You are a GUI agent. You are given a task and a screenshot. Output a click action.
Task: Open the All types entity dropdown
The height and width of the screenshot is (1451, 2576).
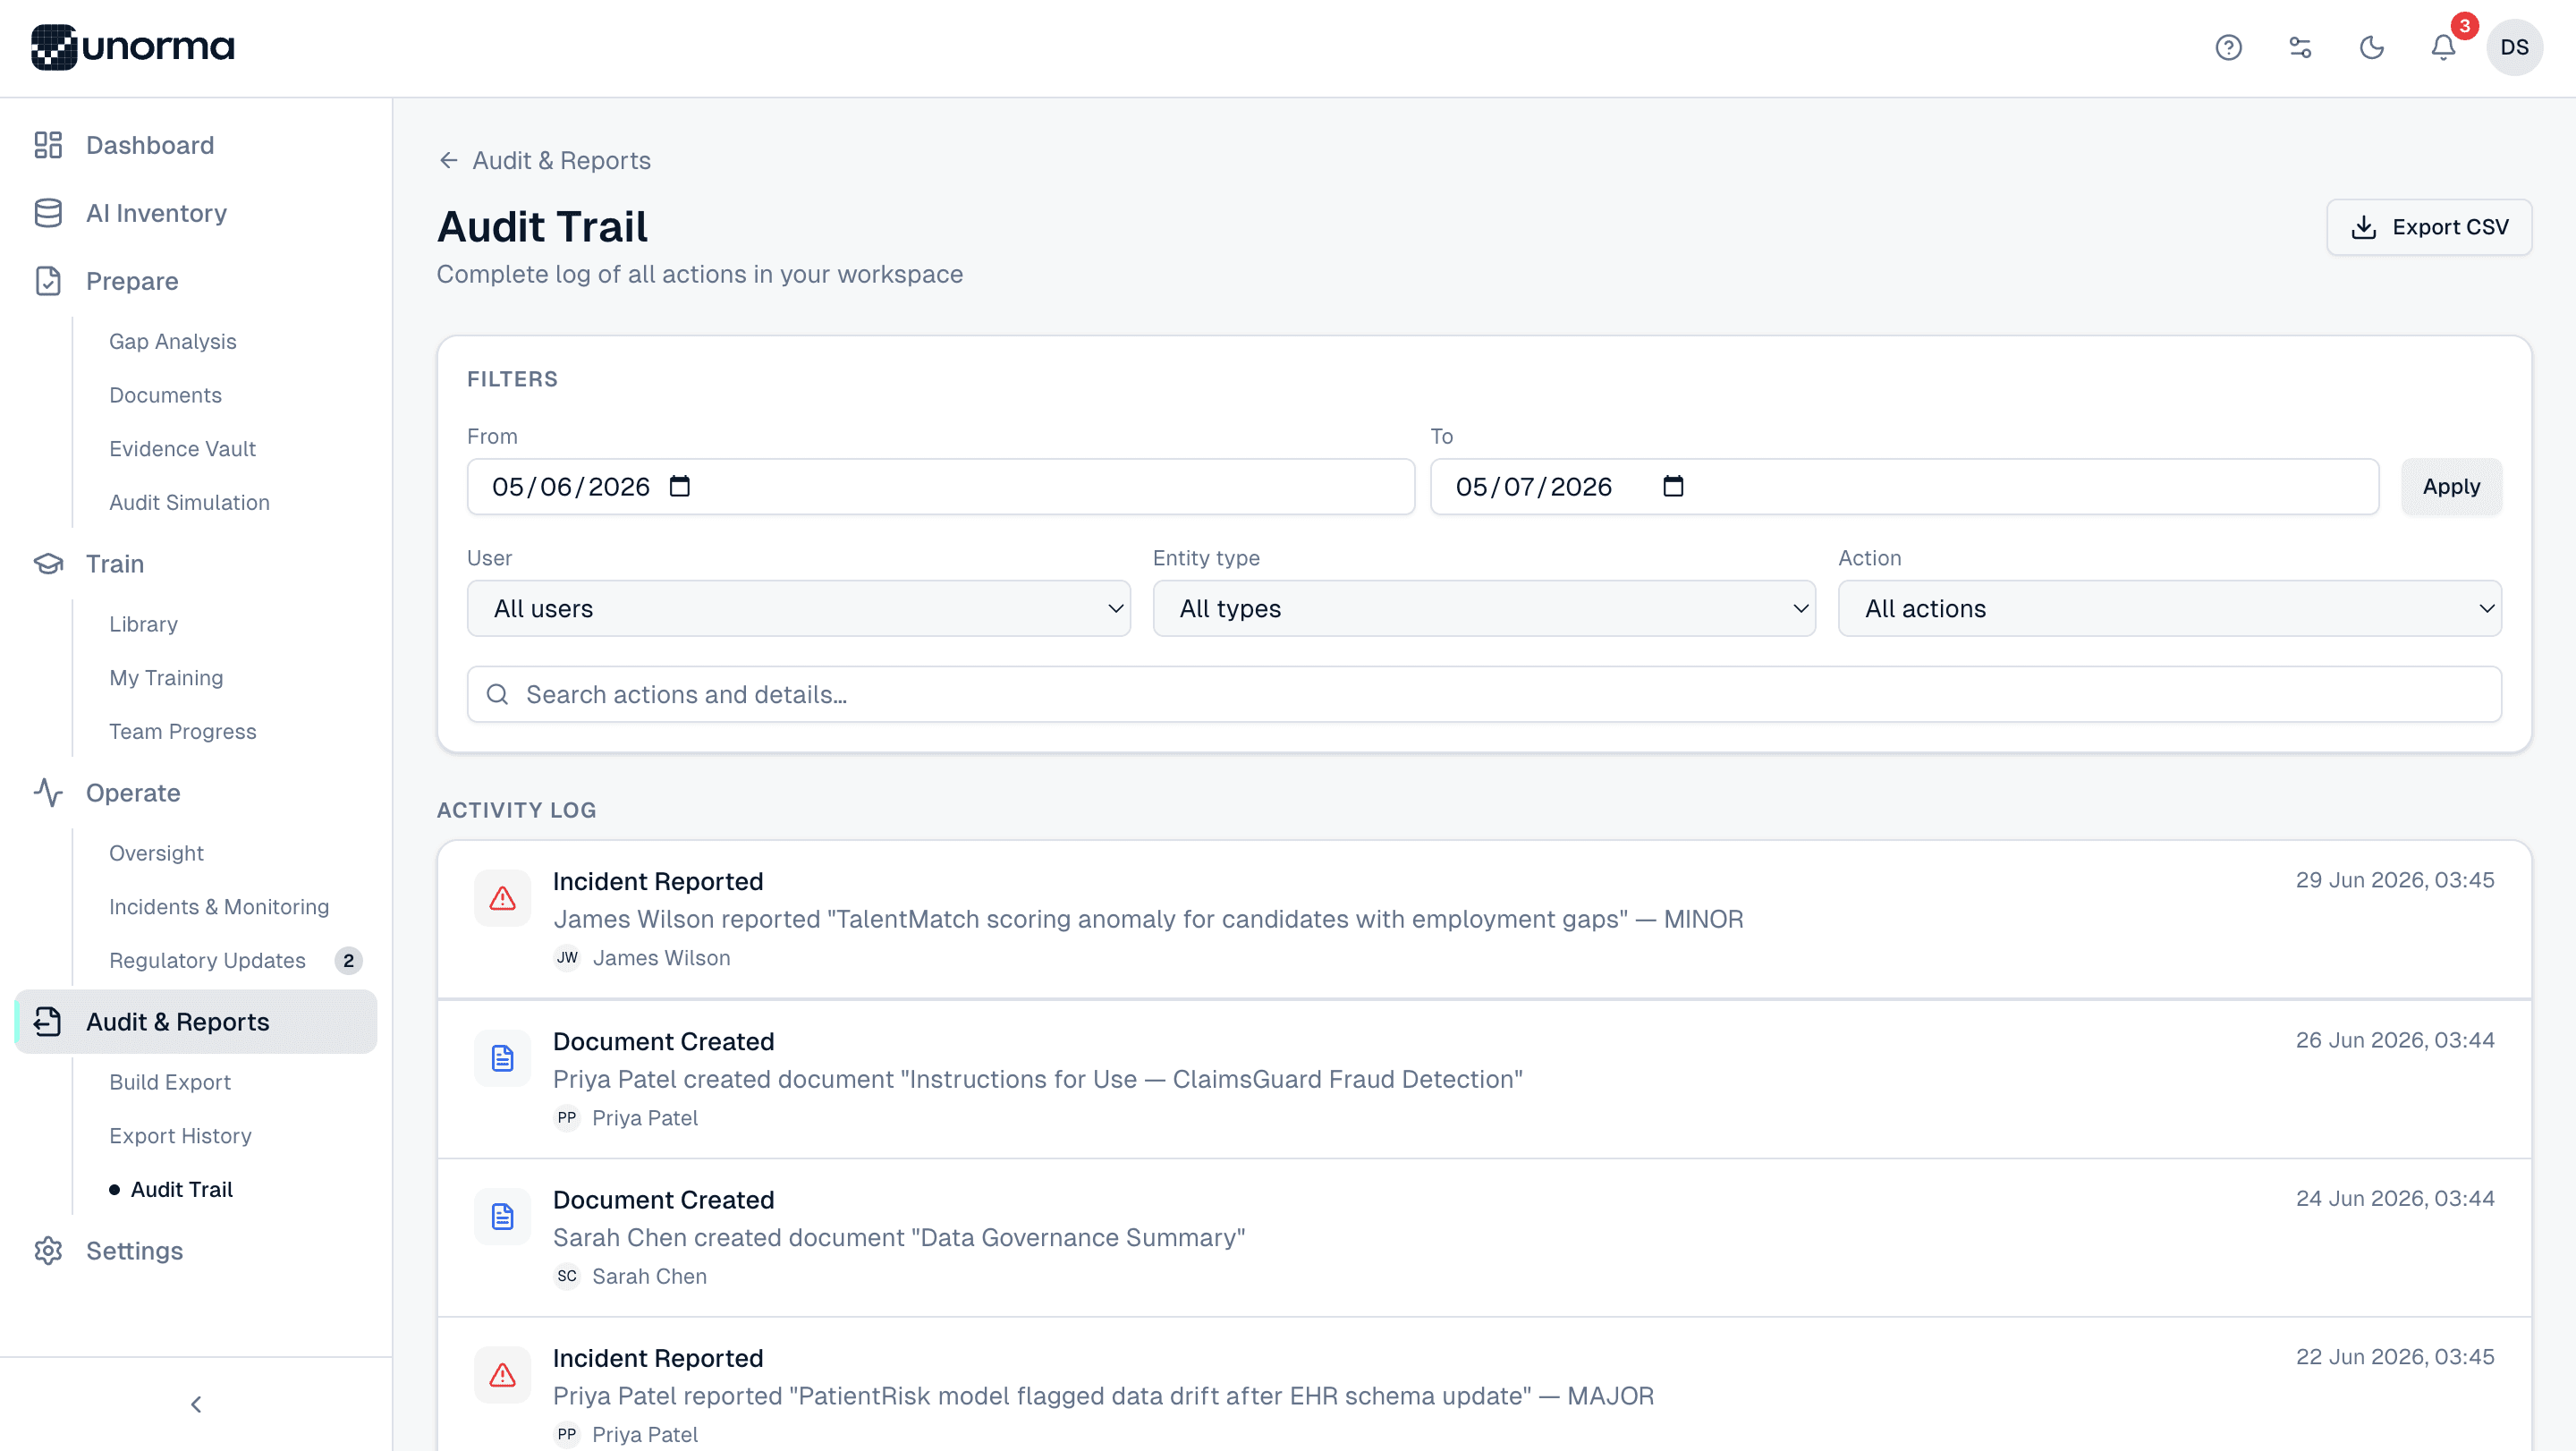click(1484, 608)
